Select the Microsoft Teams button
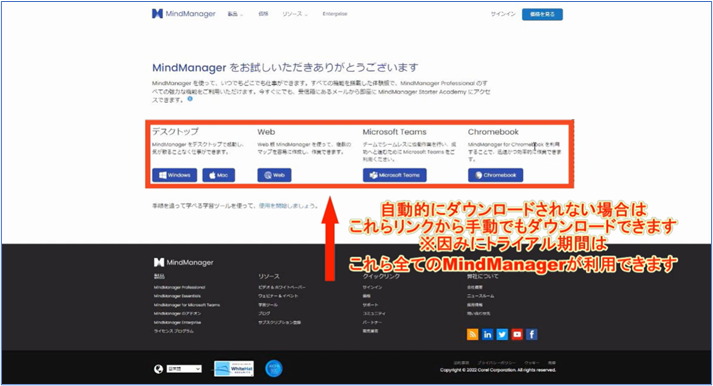The width and height of the screenshot is (713, 386). (395, 175)
